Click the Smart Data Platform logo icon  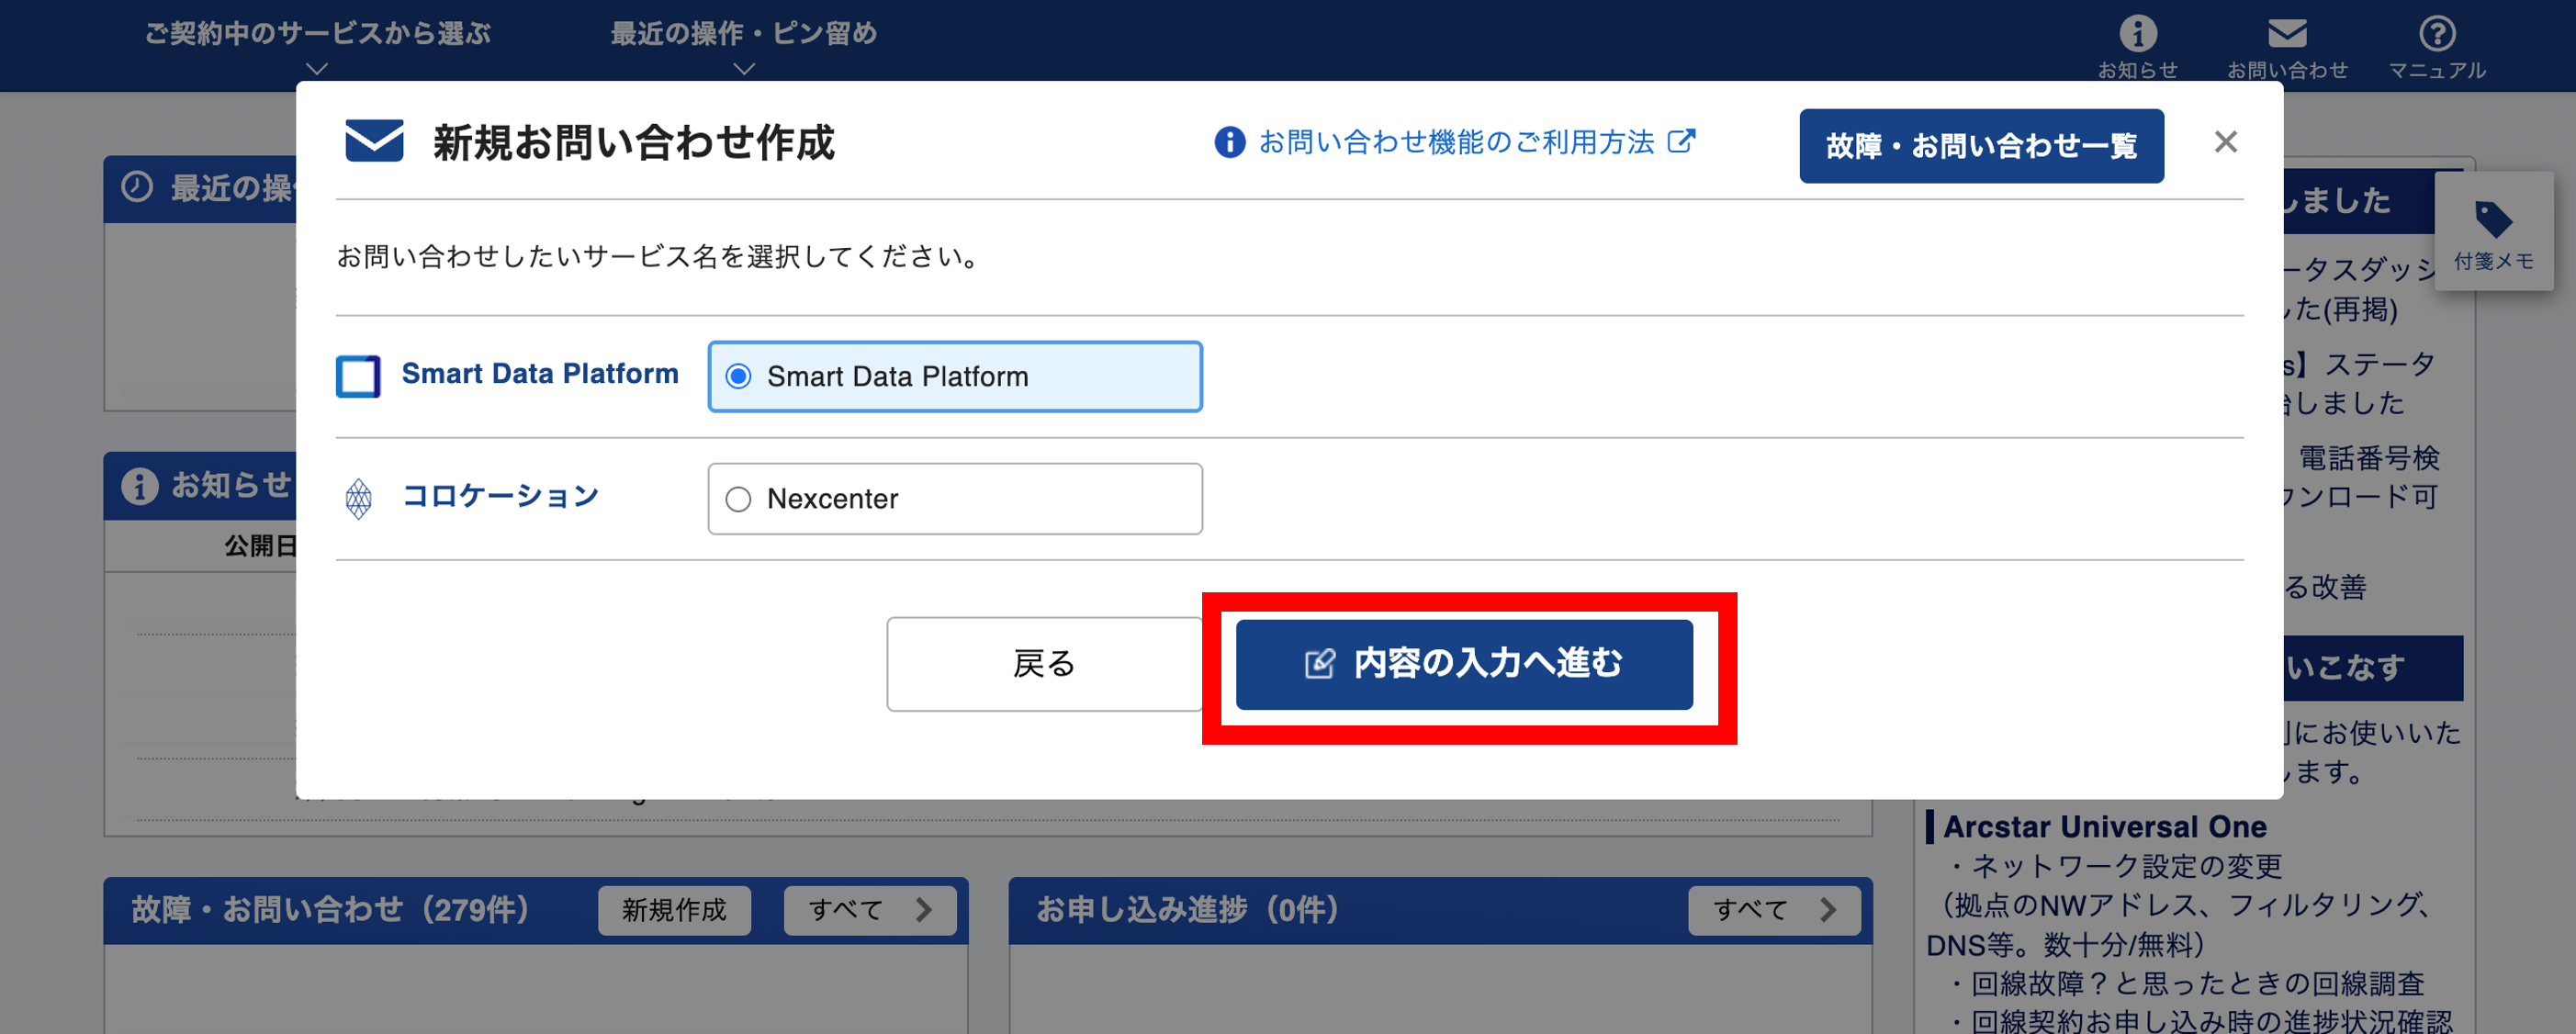(358, 376)
